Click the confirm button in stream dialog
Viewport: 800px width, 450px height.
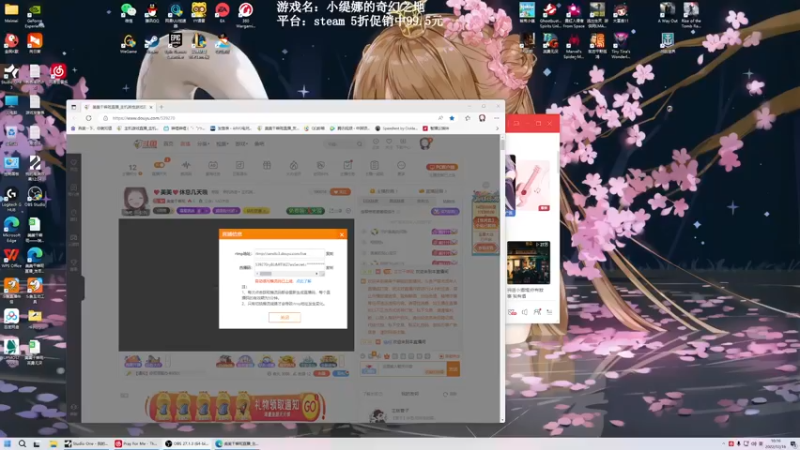click(285, 317)
